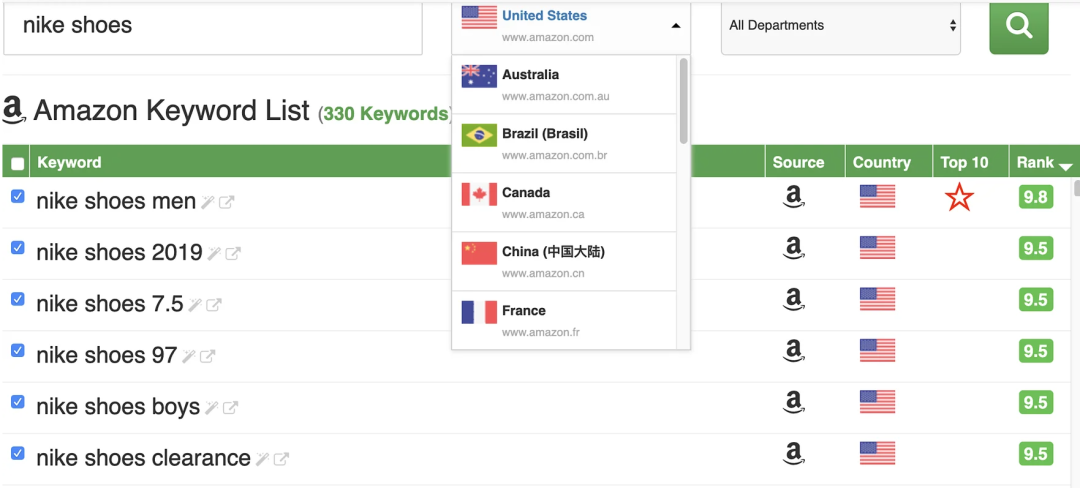Click the country list scrollbar
The image size is (1080, 488).
(684, 100)
